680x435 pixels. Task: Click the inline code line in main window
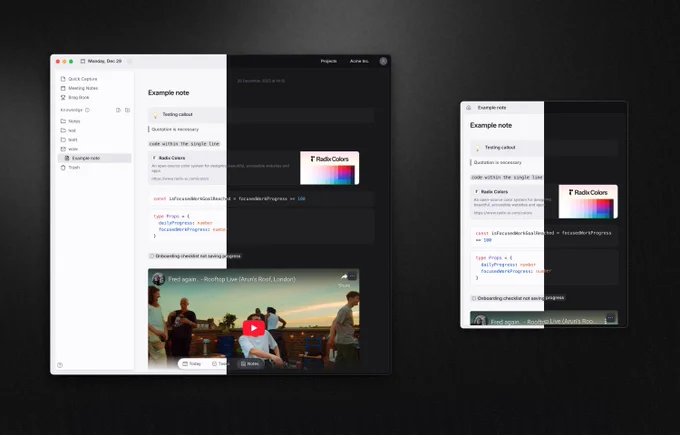coord(184,144)
